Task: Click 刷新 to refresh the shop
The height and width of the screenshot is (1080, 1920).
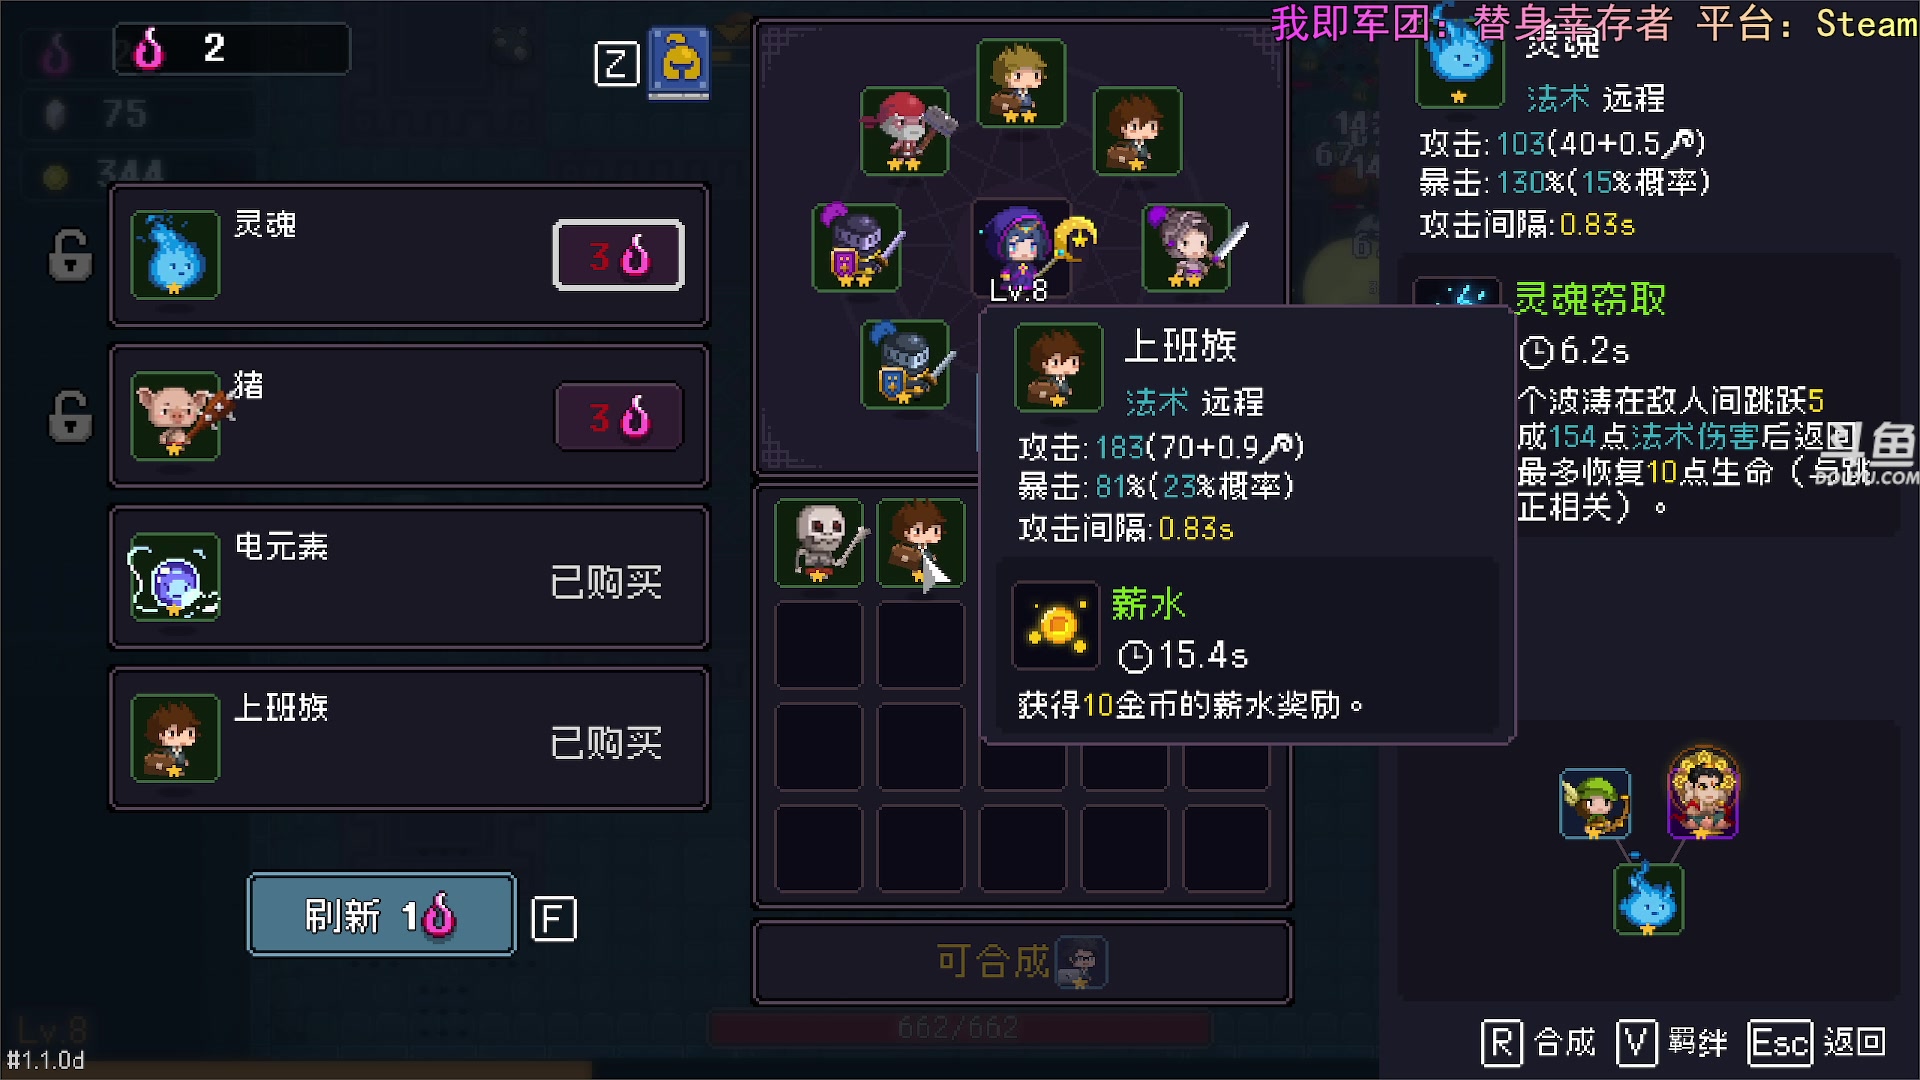Action: click(x=381, y=914)
